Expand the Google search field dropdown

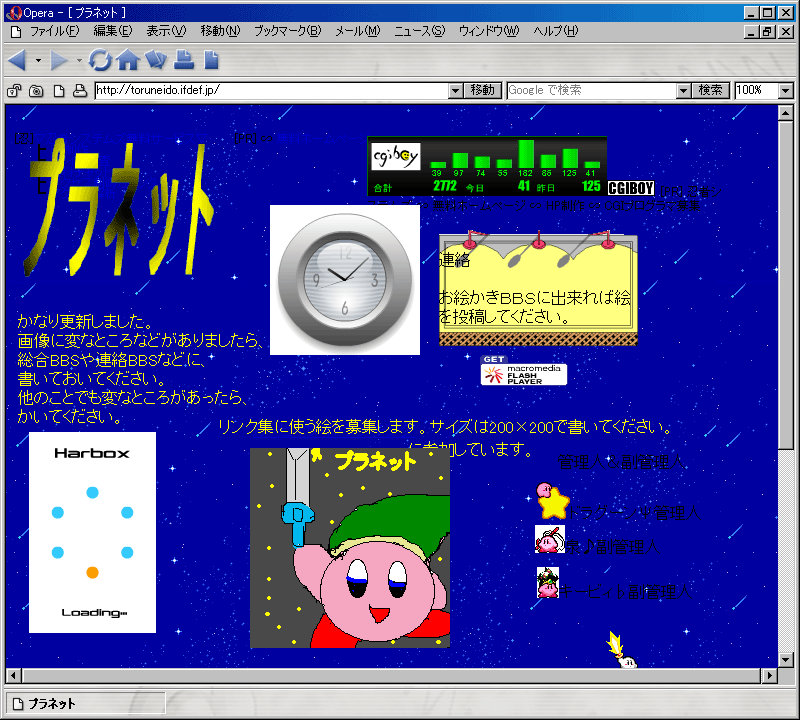click(x=683, y=91)
